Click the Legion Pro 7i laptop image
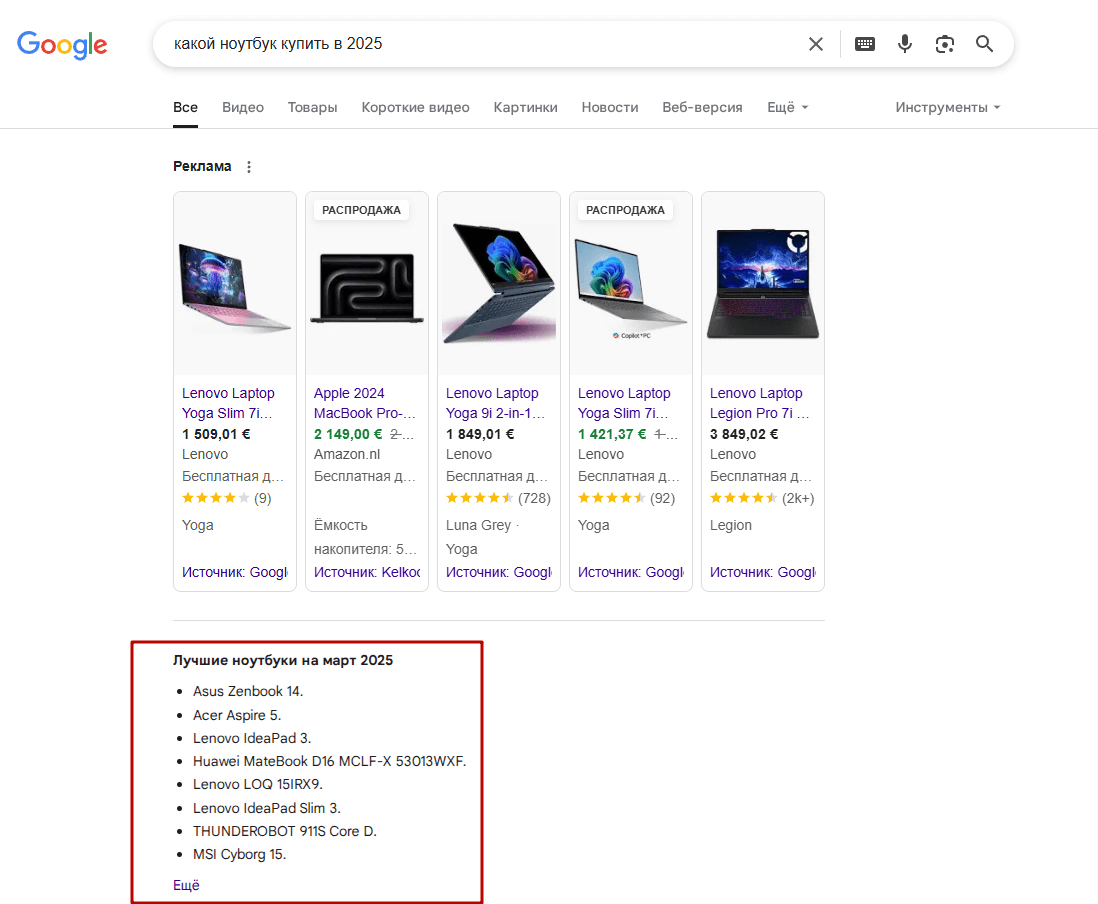 click(763, 284)
